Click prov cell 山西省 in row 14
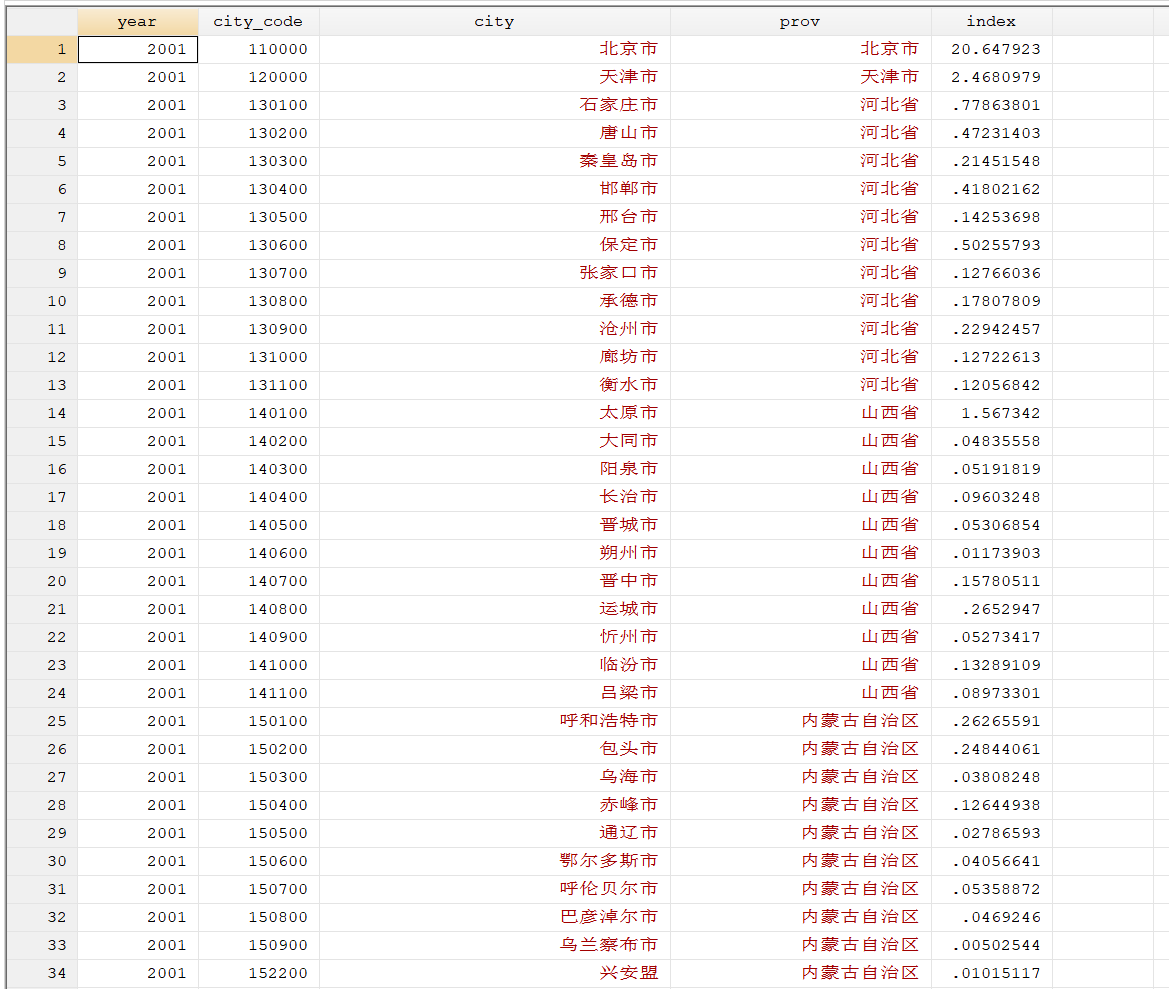The width and height of the screenshot is (1169, 989). pos(801,413)
